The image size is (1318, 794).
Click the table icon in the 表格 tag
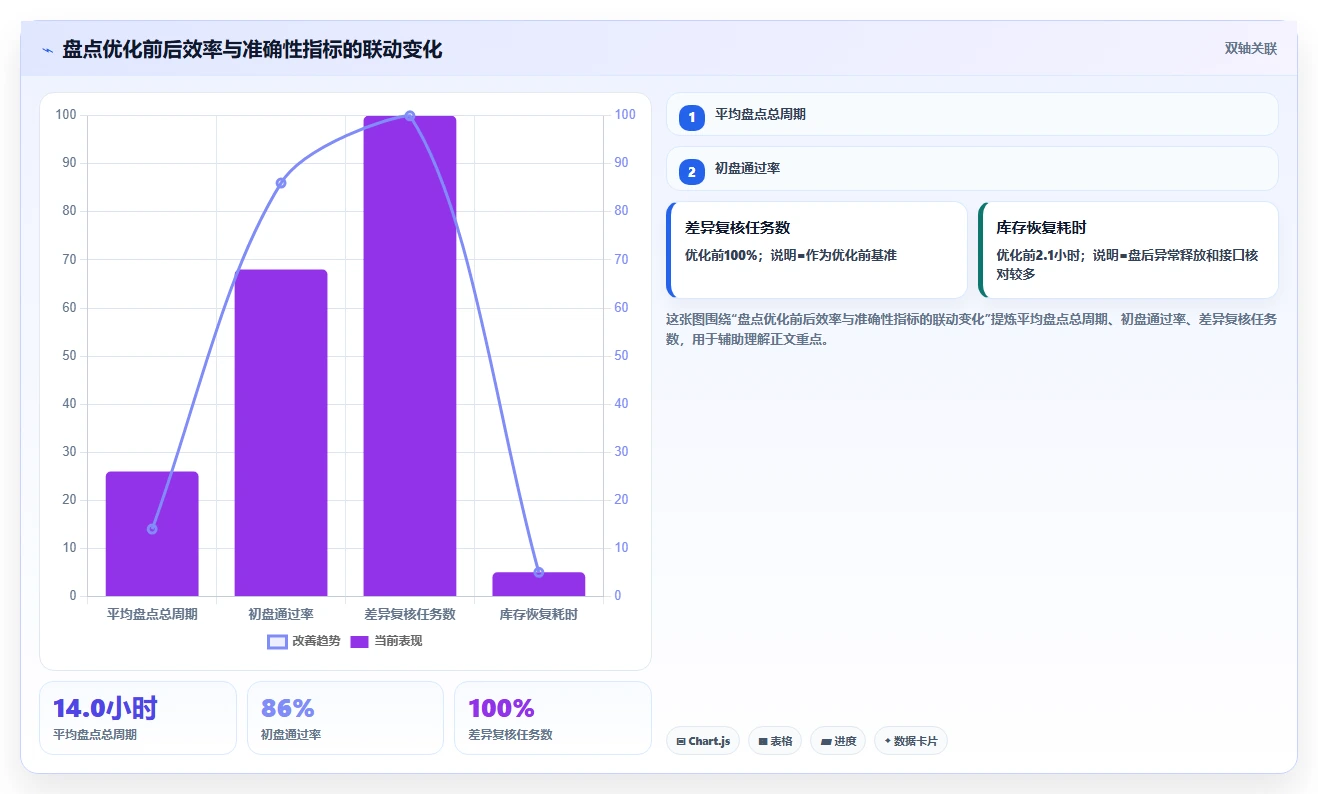coord(762,742)
